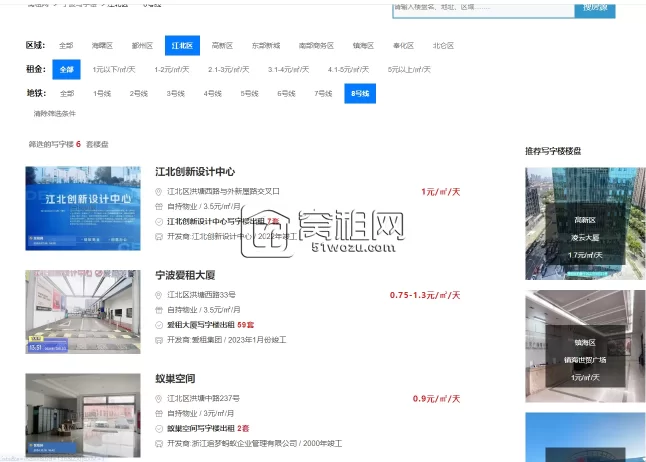Focus the property search input field
The image size is (646, 462).
coord(484,9)
